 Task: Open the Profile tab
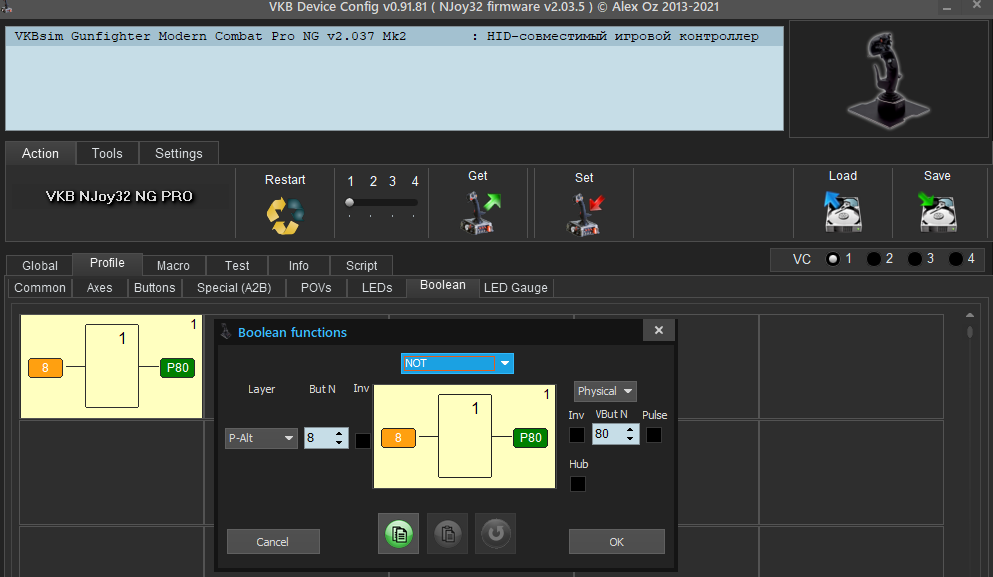pyautogui.click(x=107, y=263)
